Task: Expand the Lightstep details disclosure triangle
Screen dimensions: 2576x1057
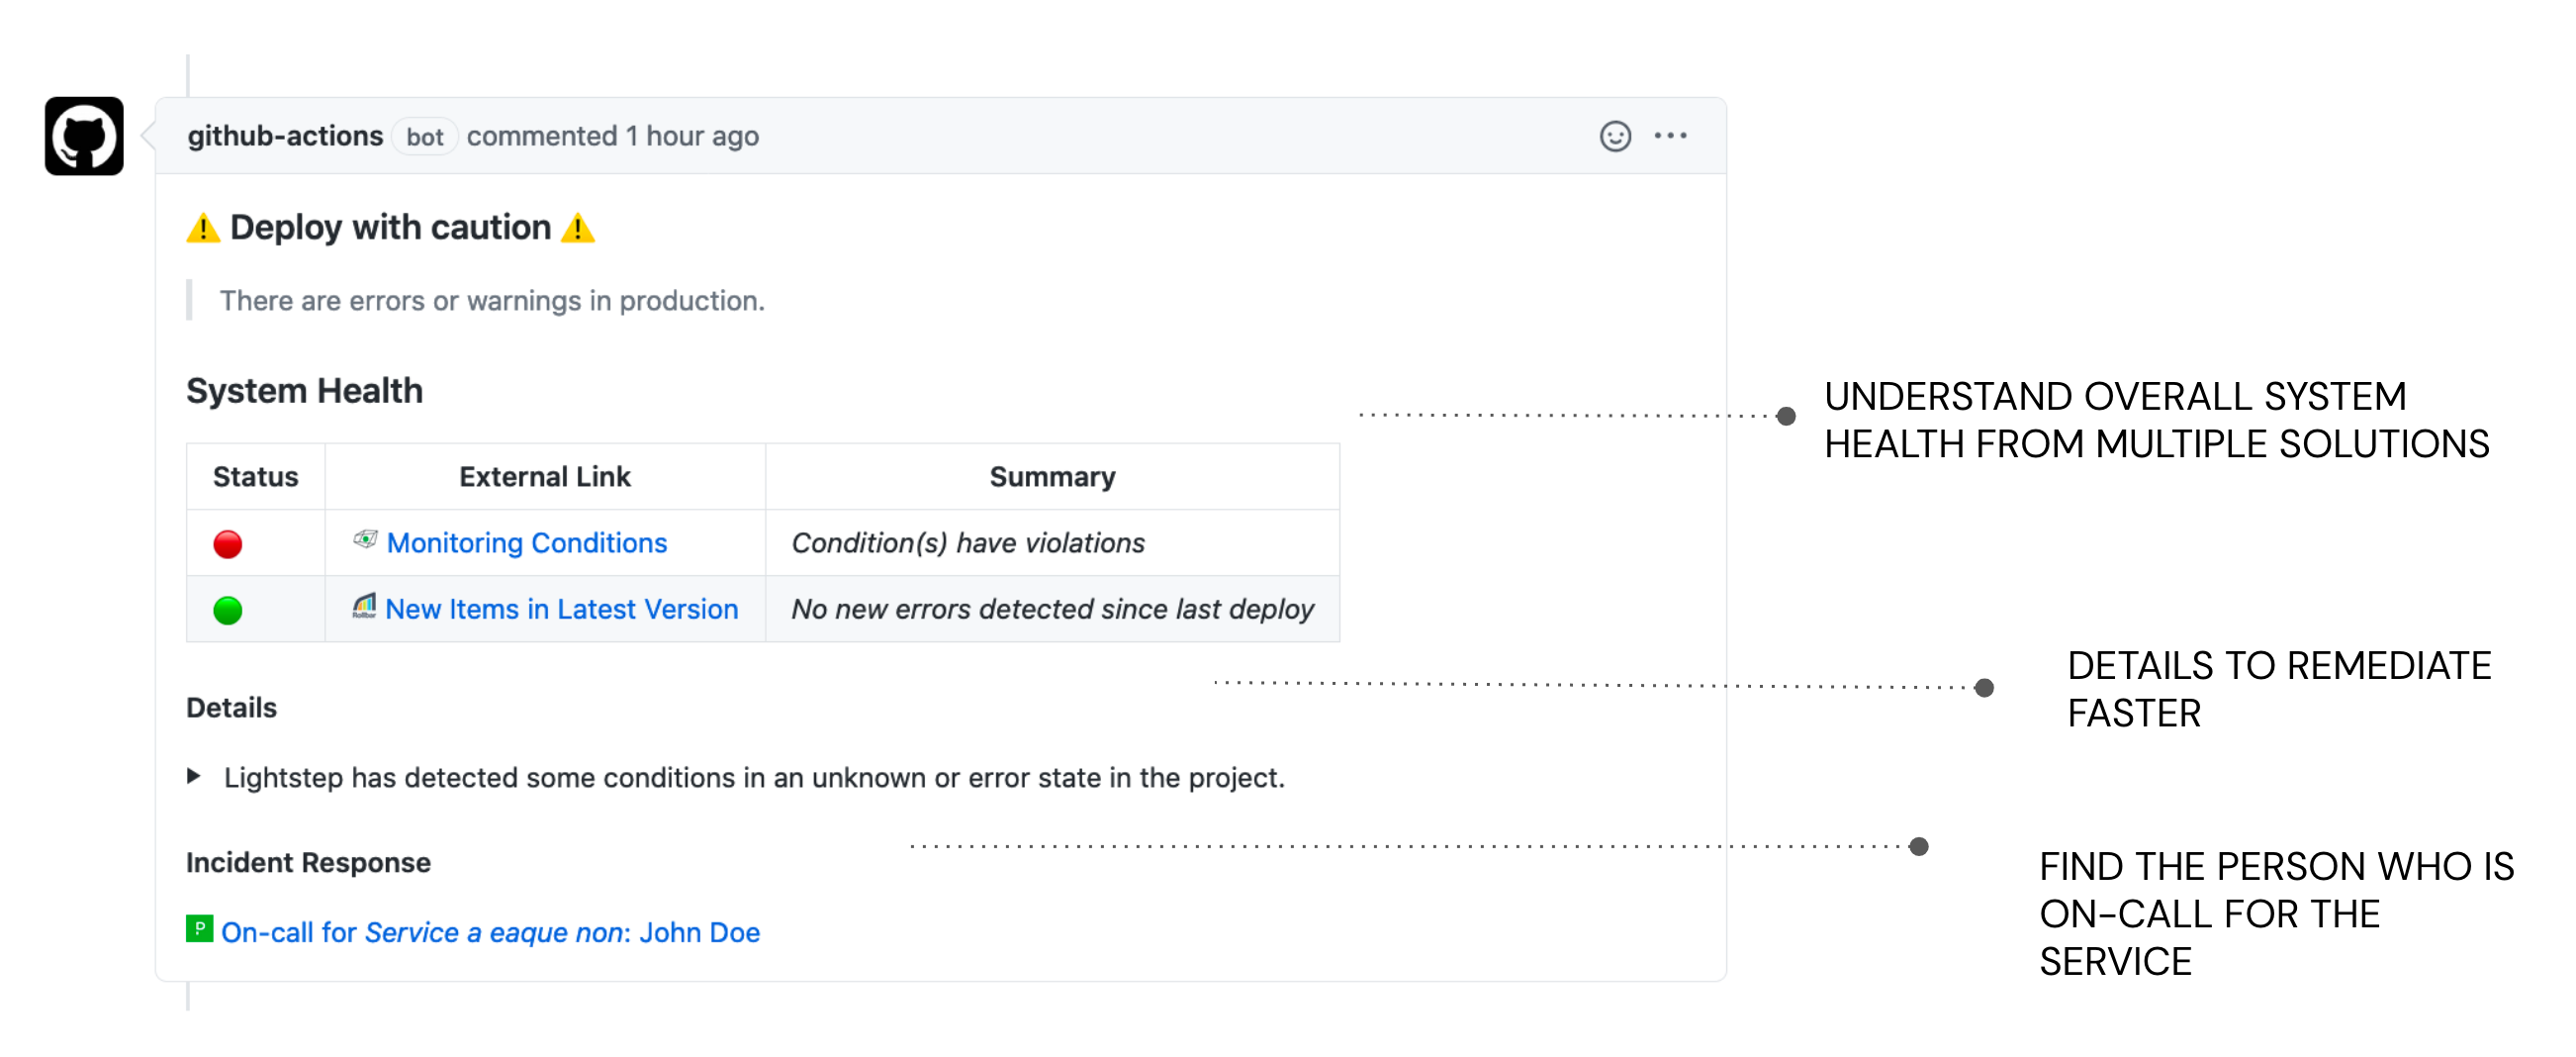Action: coord(194,776)
